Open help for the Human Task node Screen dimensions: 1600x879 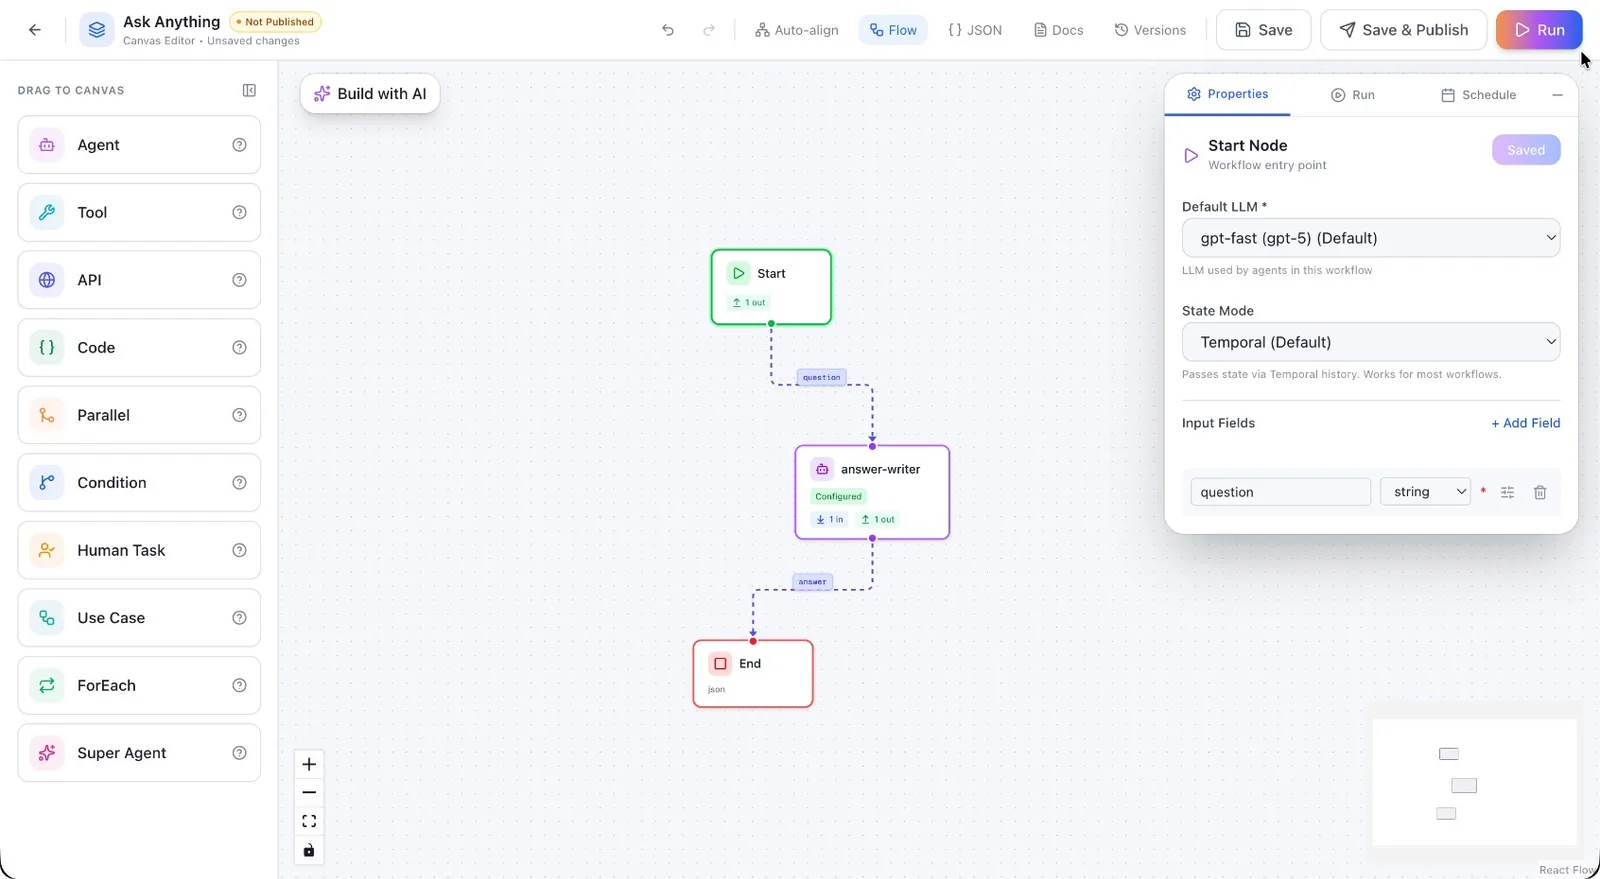pyautogui.click(x=239, y=550)
